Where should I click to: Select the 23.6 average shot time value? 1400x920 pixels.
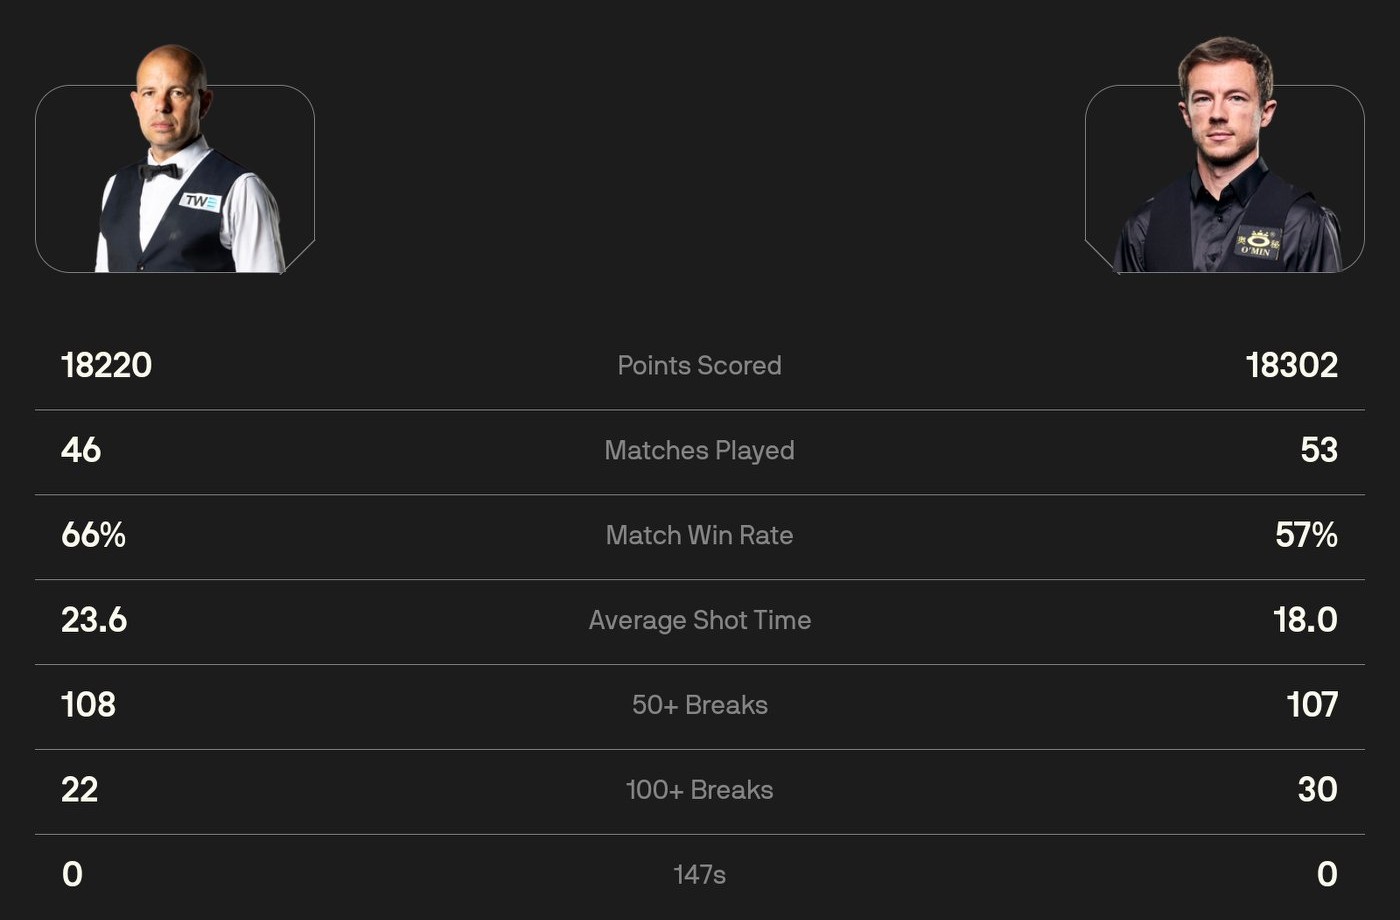tap(94, 621)
